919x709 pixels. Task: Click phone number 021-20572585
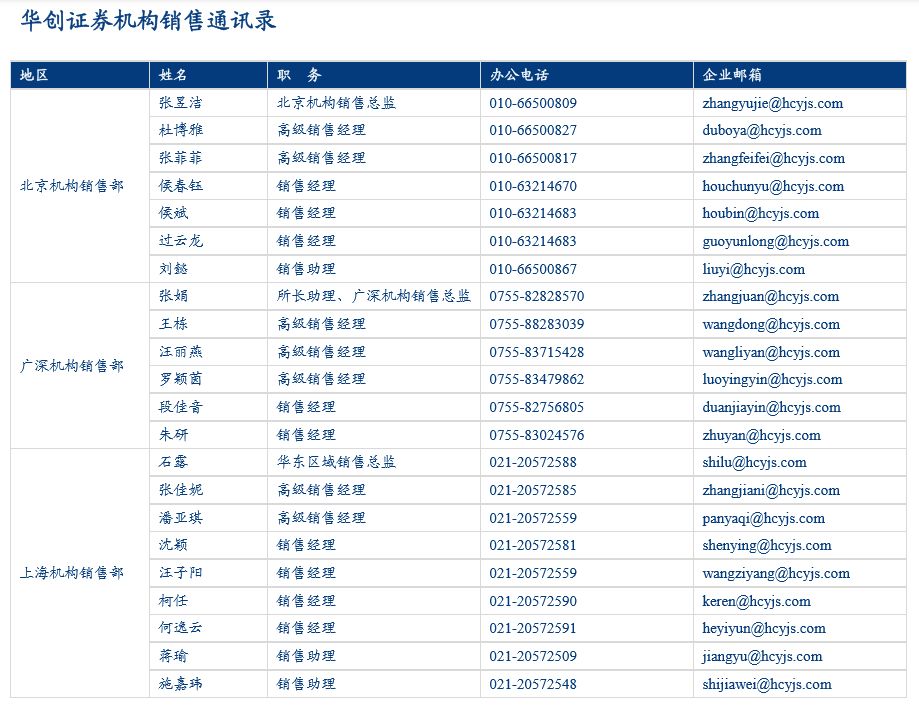[533, 490]
